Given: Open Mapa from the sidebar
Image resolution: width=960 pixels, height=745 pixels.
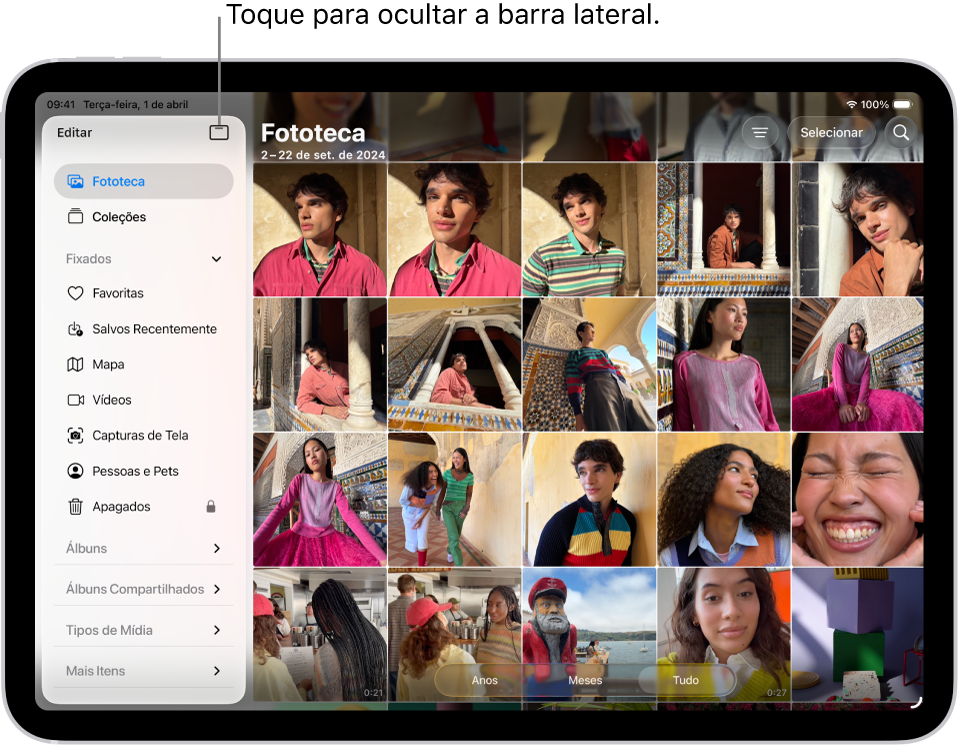Looking at the screenshot, I should [x=108, y=364].
